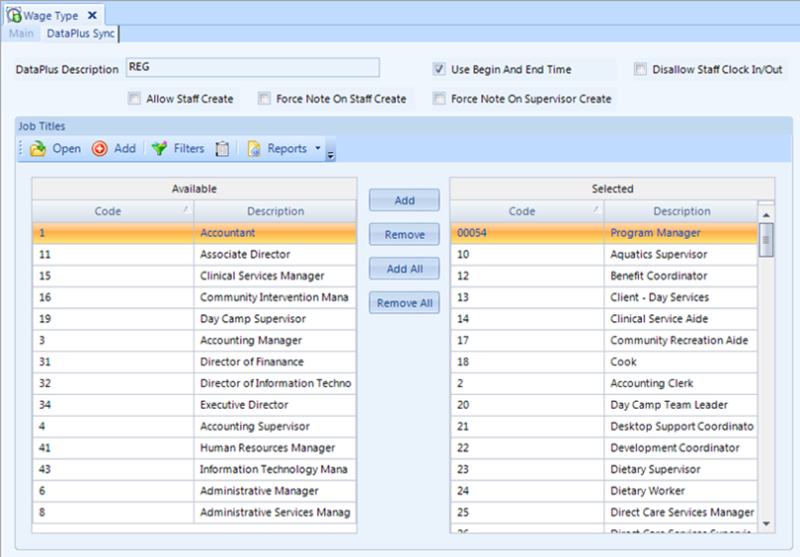Check the Allow Staff Create box
This screenshot has height=557, width=800.
coord(134,99)
